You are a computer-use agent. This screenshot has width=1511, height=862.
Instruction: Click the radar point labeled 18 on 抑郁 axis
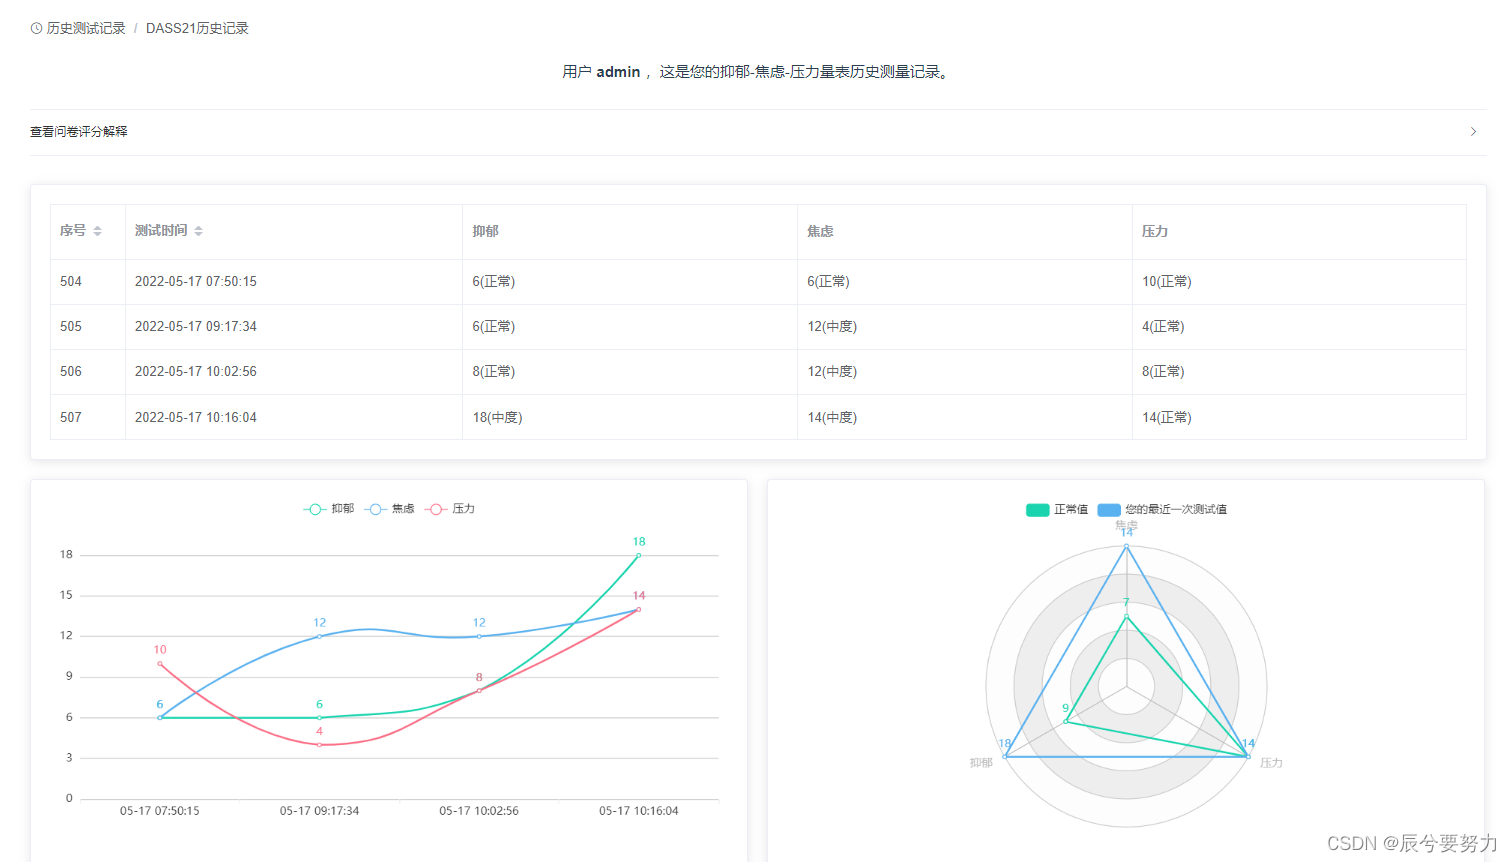point(1005,757)
